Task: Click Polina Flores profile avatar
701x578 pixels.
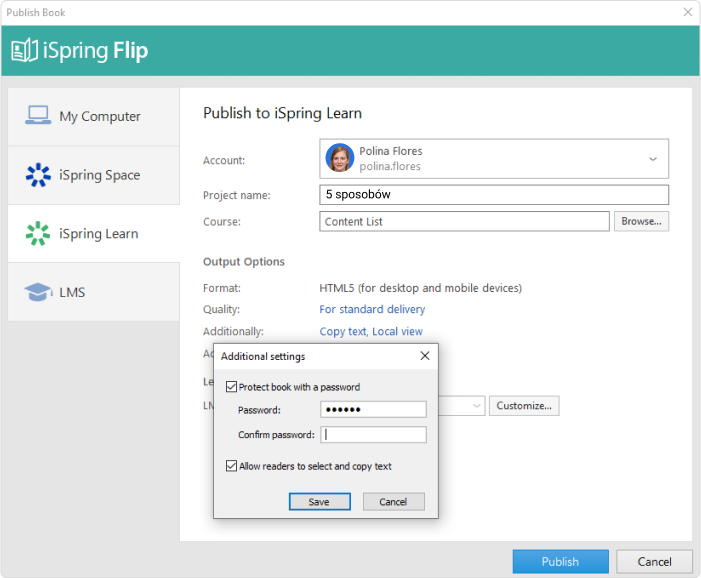Action: pyautogui.click(x=340, y=158)
